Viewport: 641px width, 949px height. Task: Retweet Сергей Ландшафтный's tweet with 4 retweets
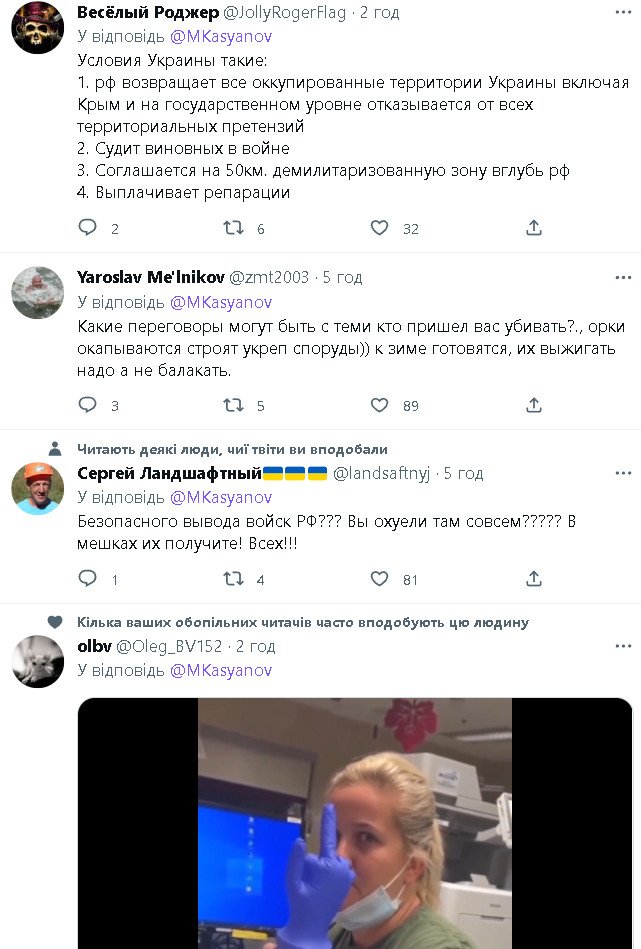(233, 579)
